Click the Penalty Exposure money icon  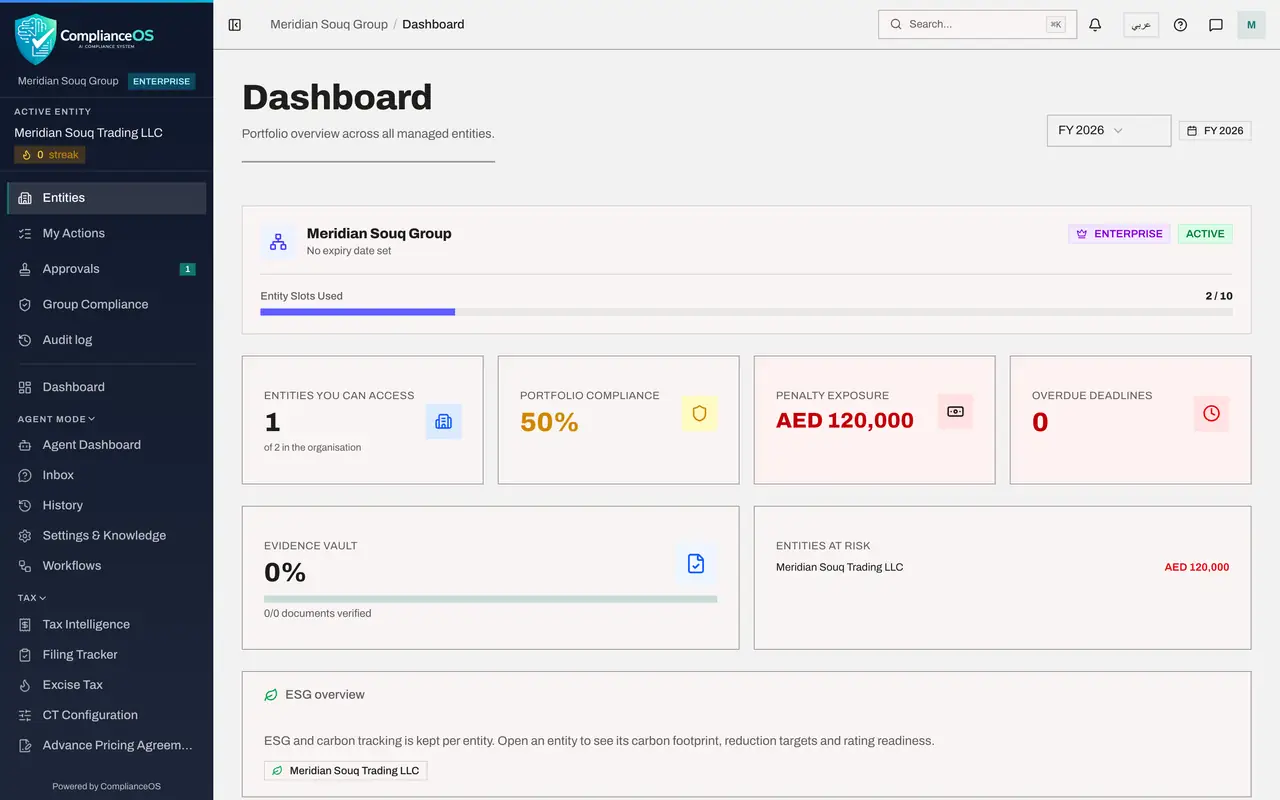point(955,412)
